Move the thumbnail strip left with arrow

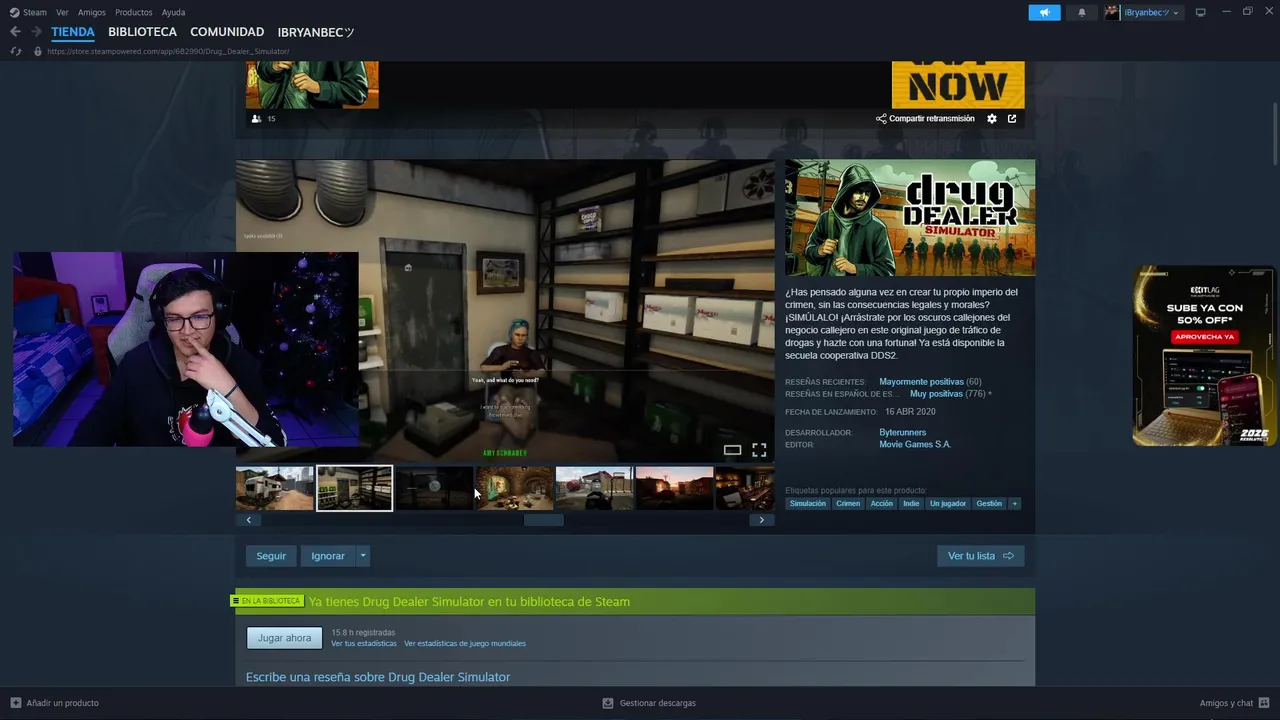coord(248,520)
